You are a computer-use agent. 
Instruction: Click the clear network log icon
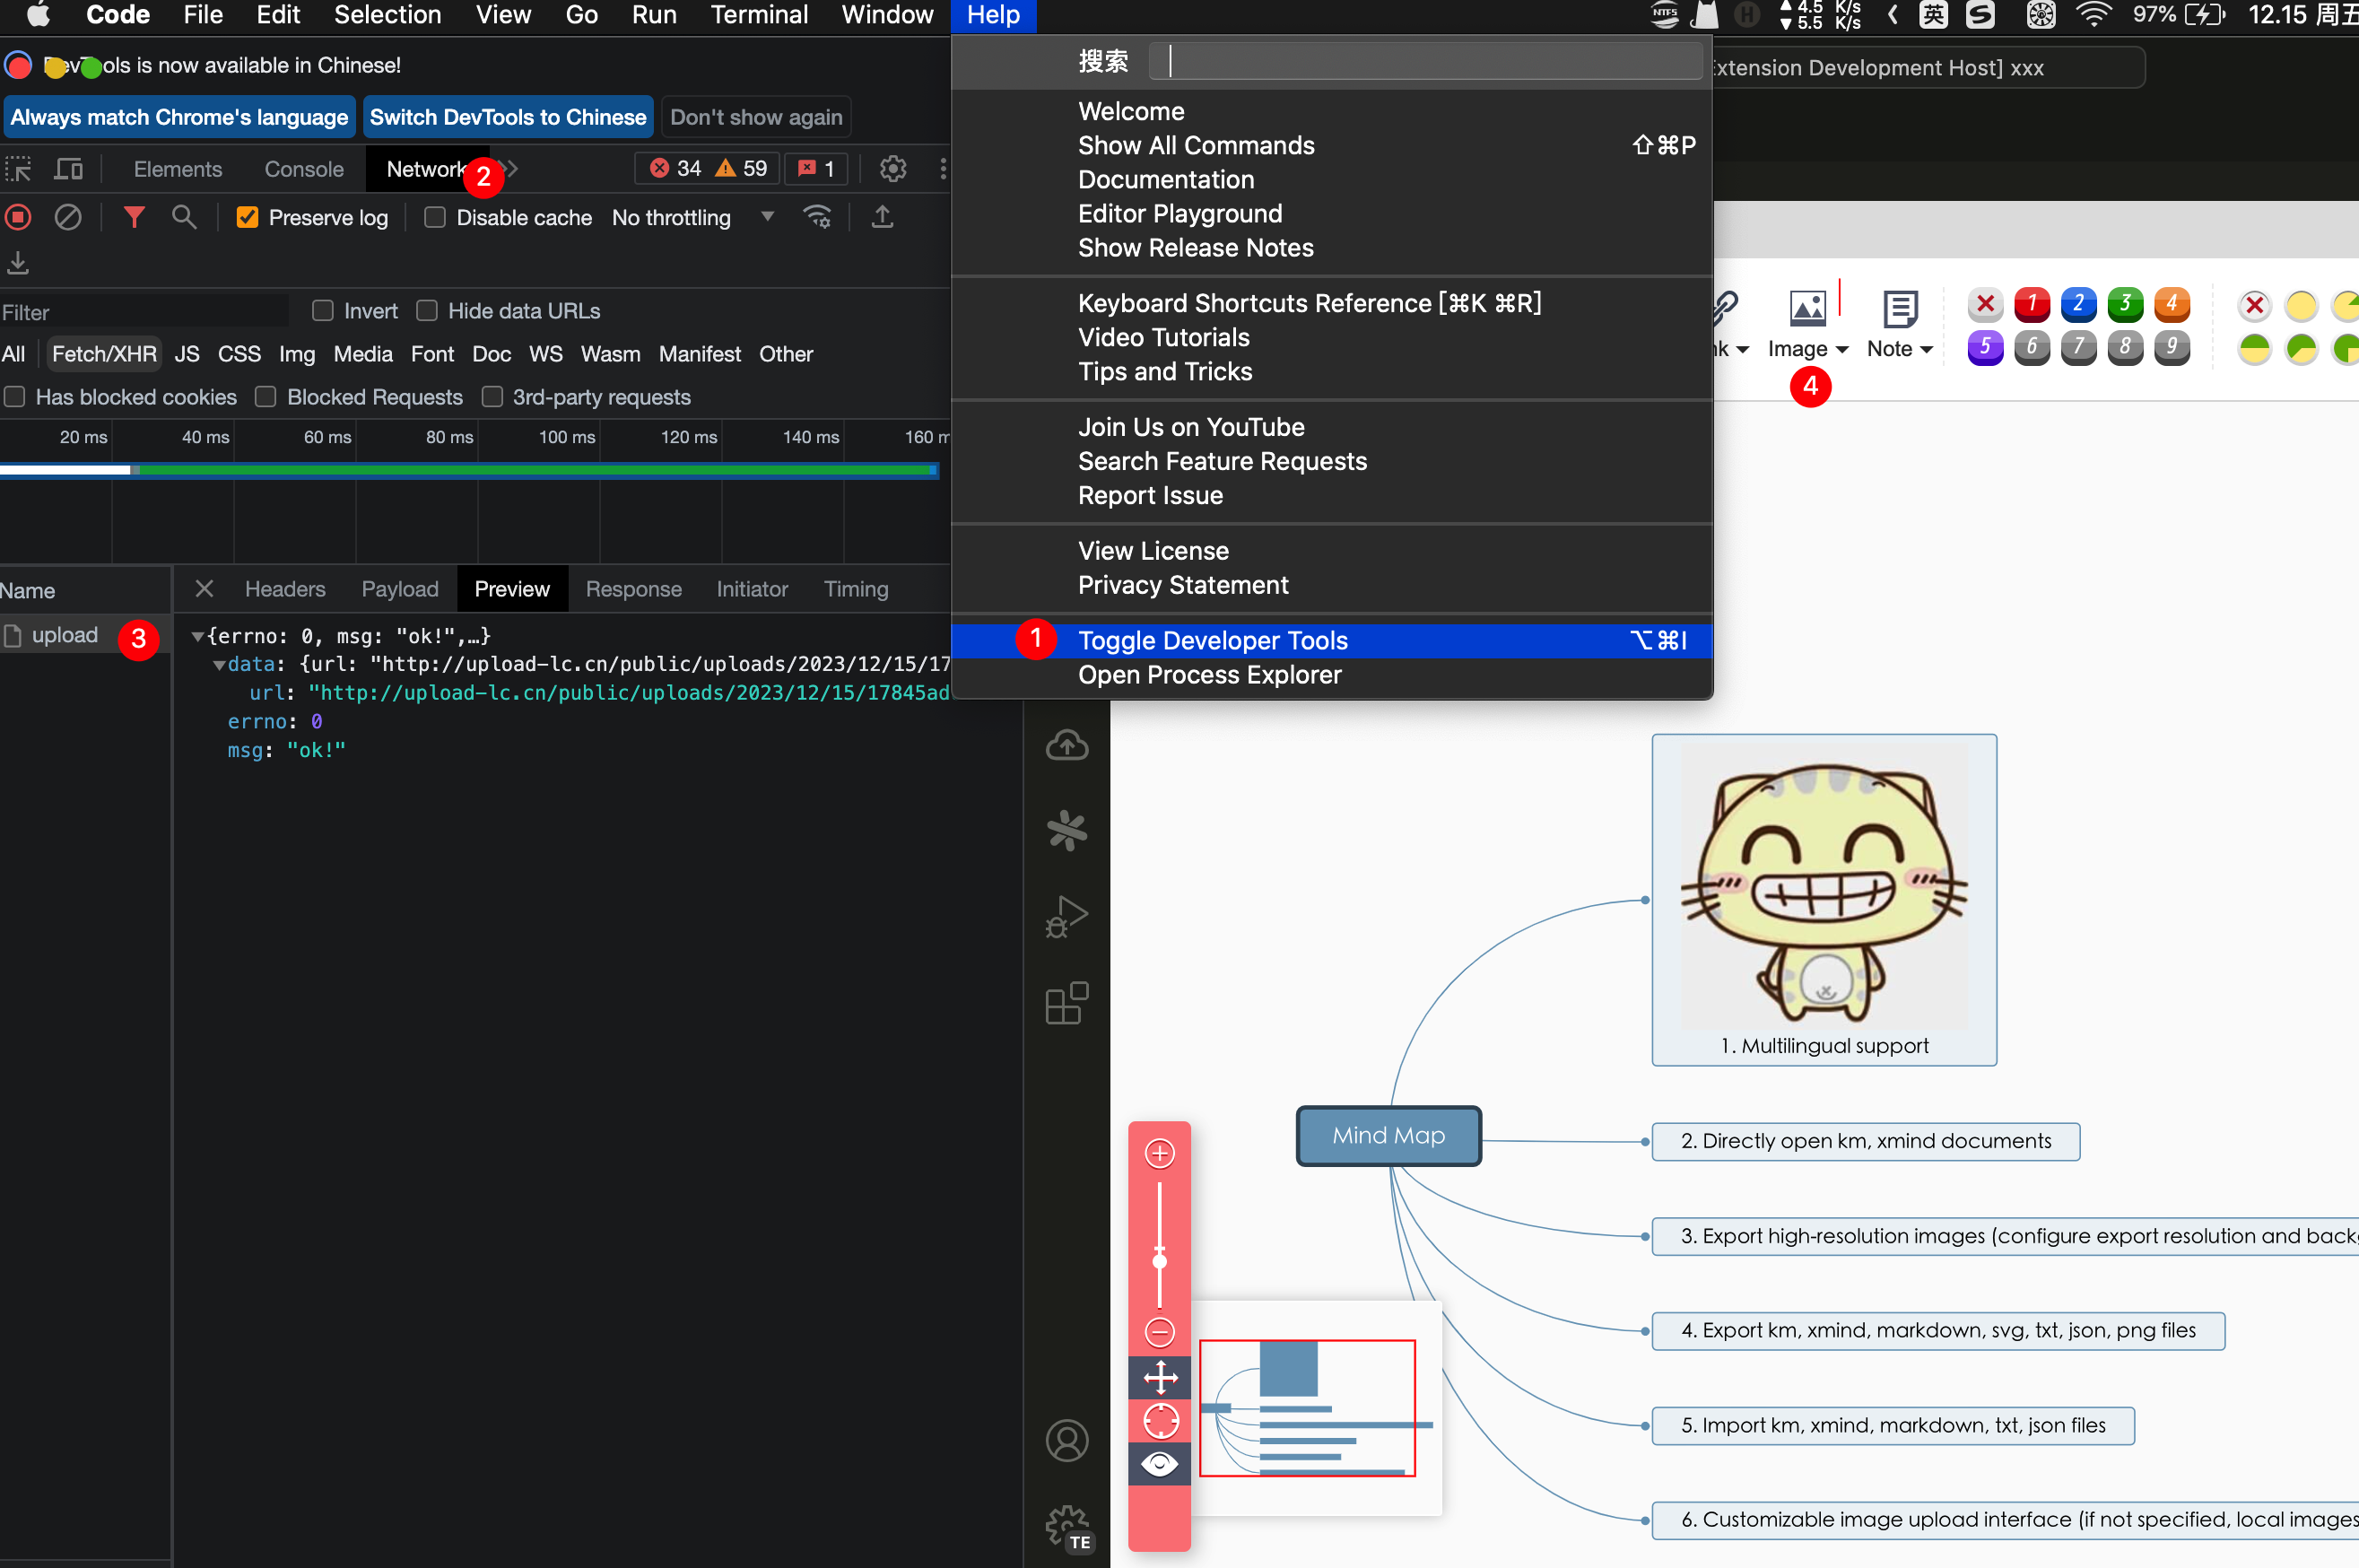[x=68, y=217]
